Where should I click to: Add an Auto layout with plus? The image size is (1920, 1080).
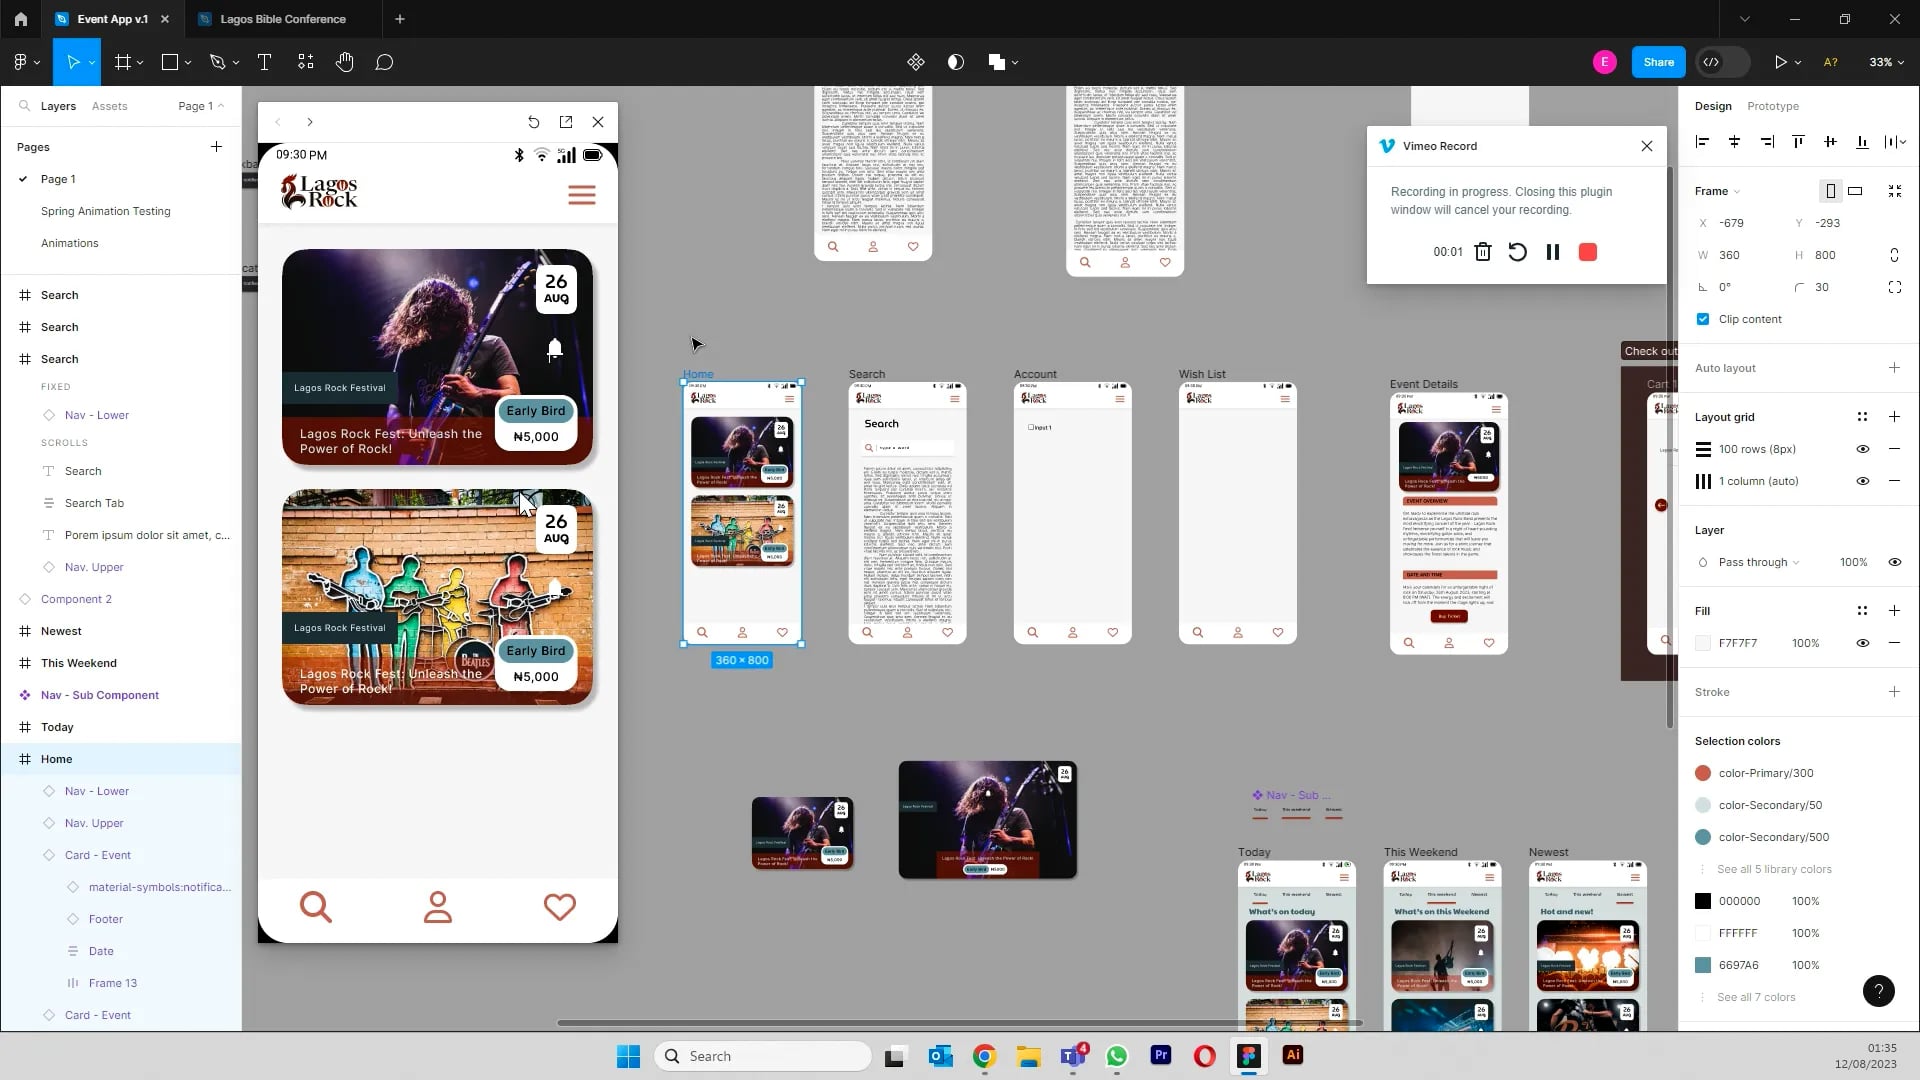tap(1894, 368)
